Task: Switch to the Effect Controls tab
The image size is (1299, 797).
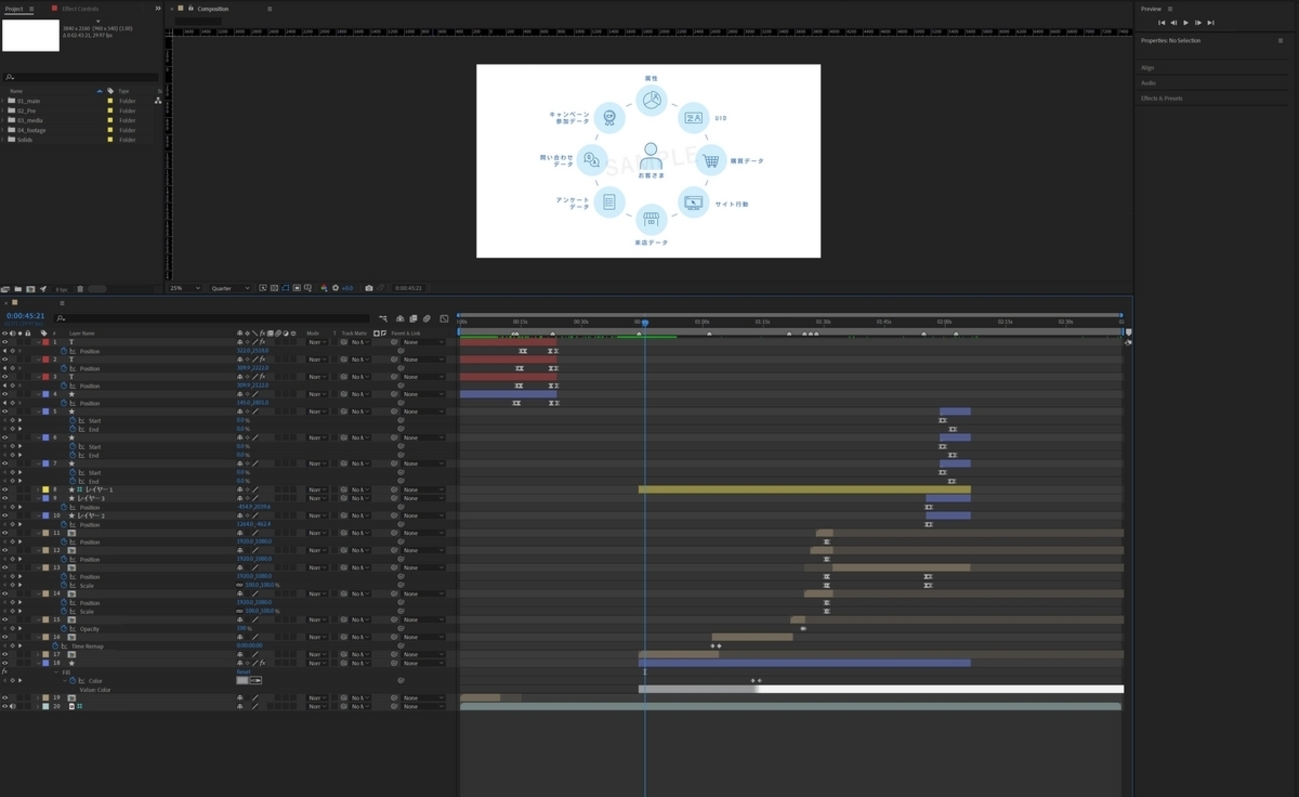Action: (78, 9)
